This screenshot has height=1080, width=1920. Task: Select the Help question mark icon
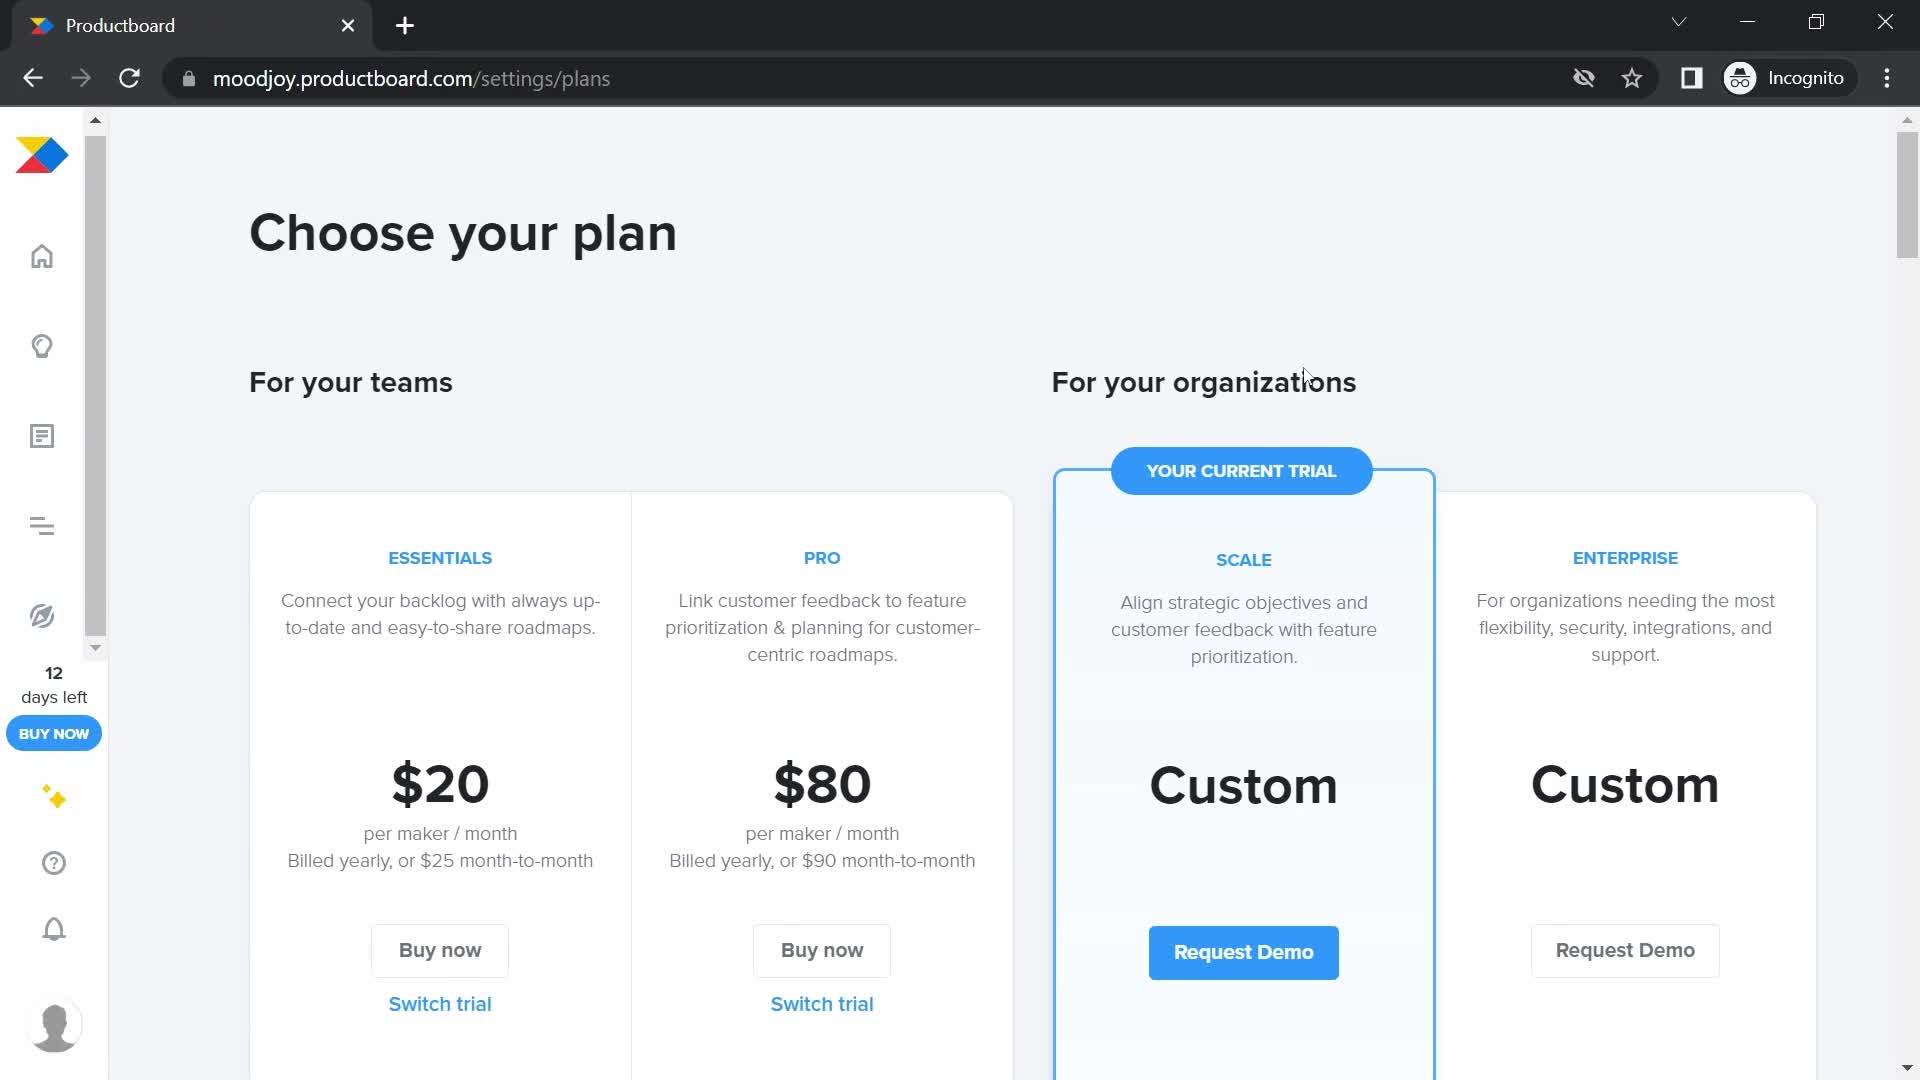54,864
